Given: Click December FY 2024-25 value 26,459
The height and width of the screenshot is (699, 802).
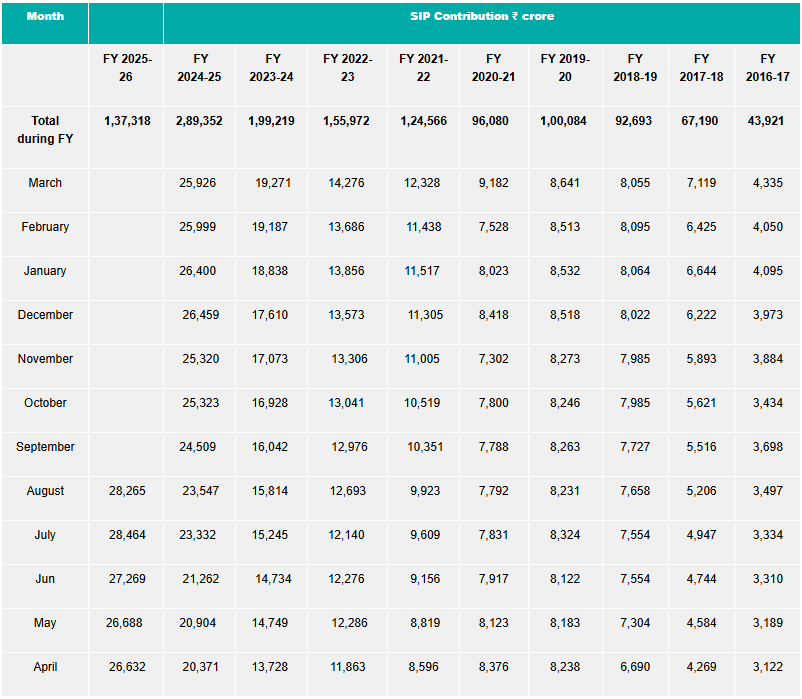Looking at the screenshot, I should tap(202, 315).
